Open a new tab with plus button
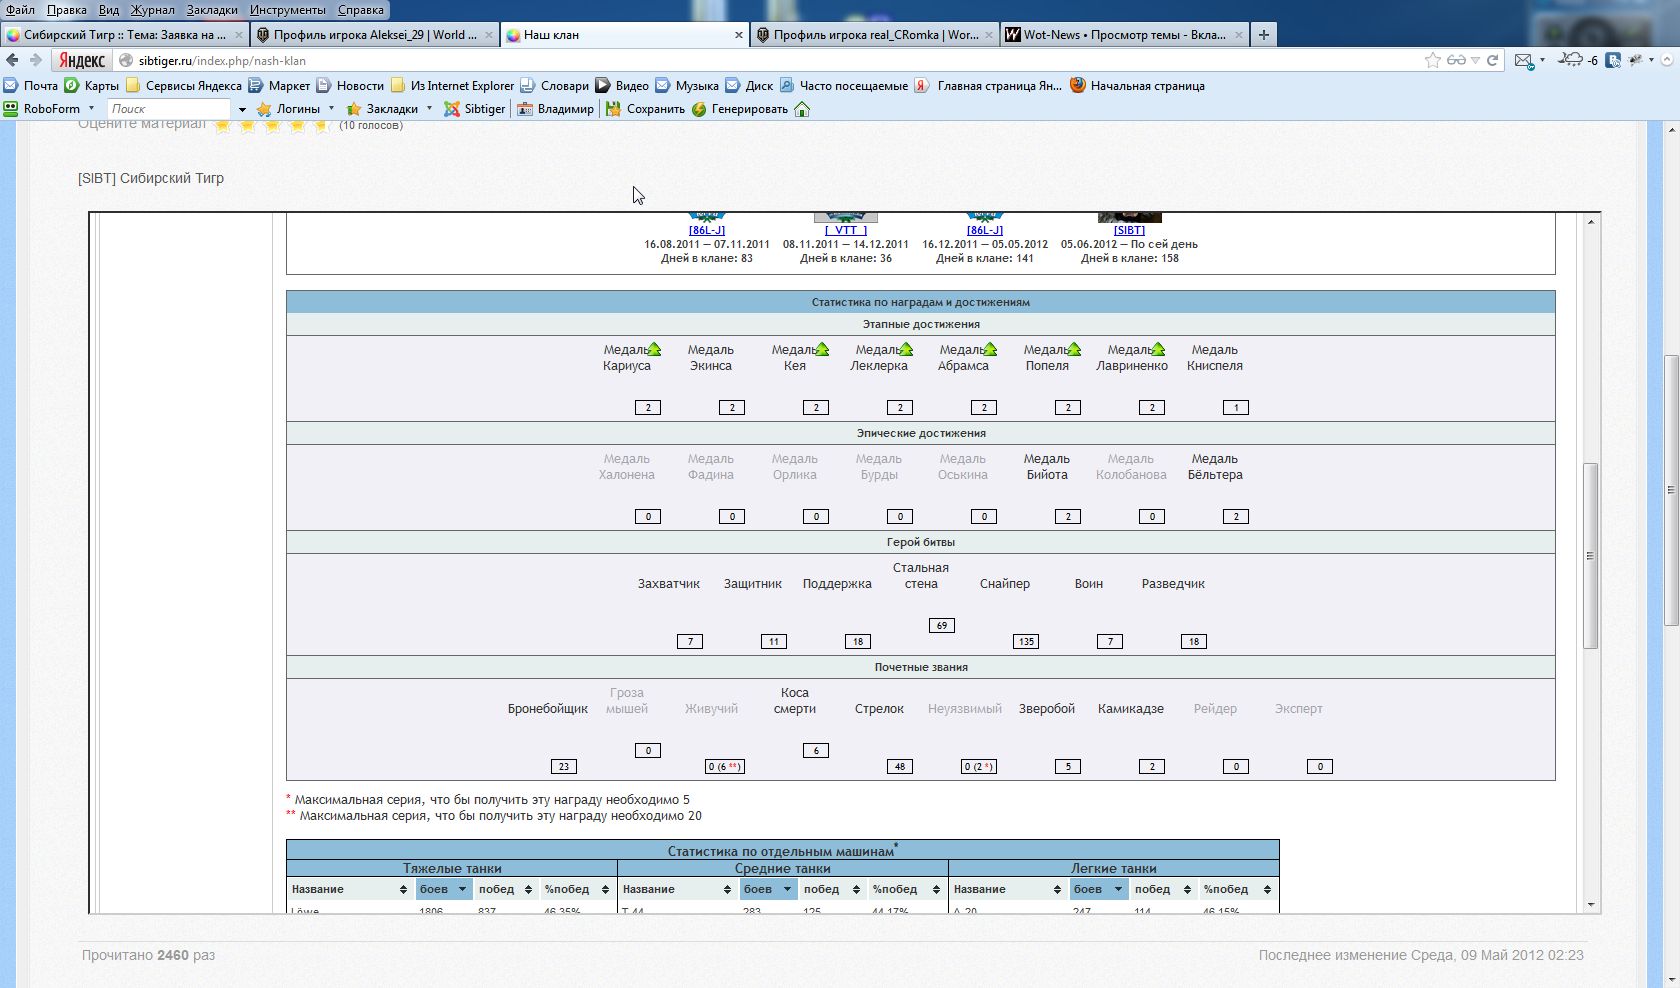Image resolution: width=1680 pixels, height=988 pixels. (x=1264, y=35)
